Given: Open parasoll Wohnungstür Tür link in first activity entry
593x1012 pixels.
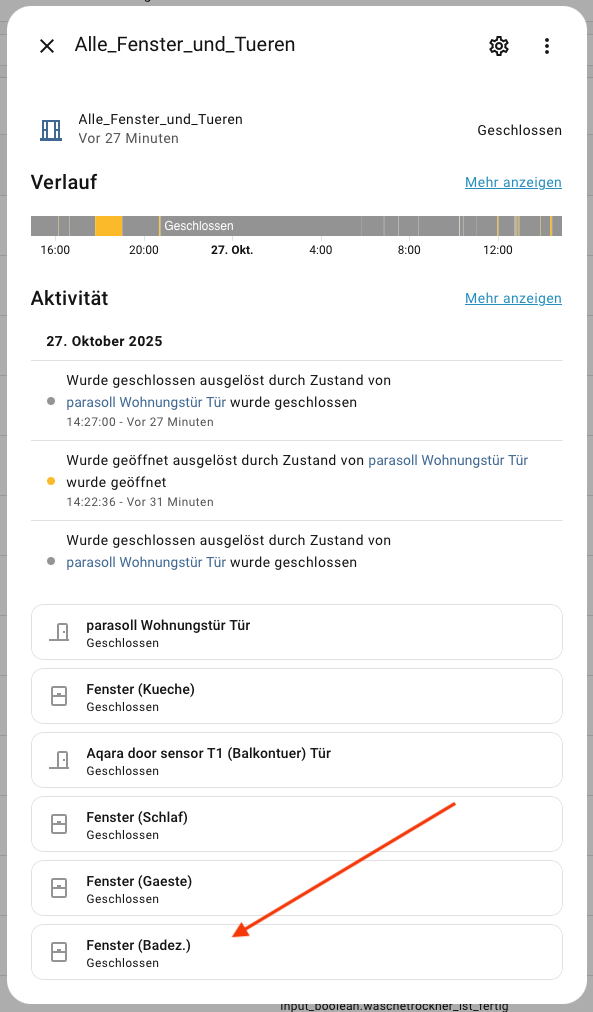Looking at the screenshot, I should click(x=146, y=402).
